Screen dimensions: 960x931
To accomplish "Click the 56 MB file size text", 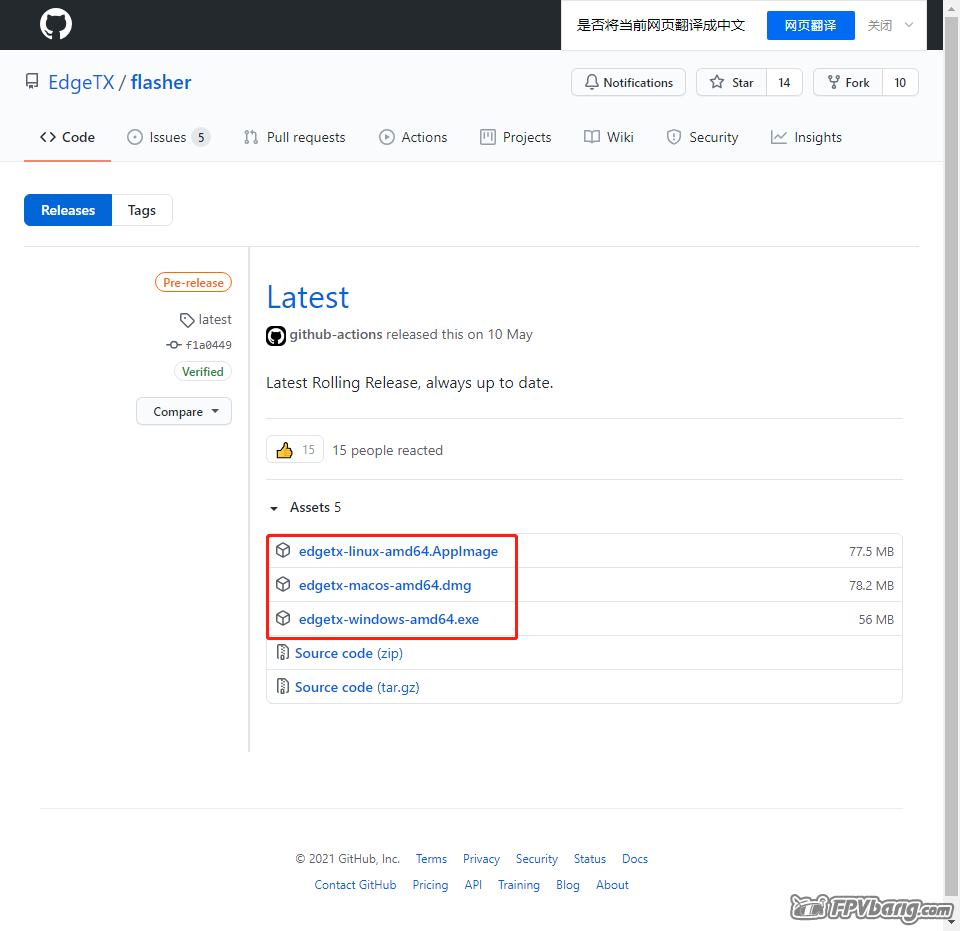I will (876, 619).
